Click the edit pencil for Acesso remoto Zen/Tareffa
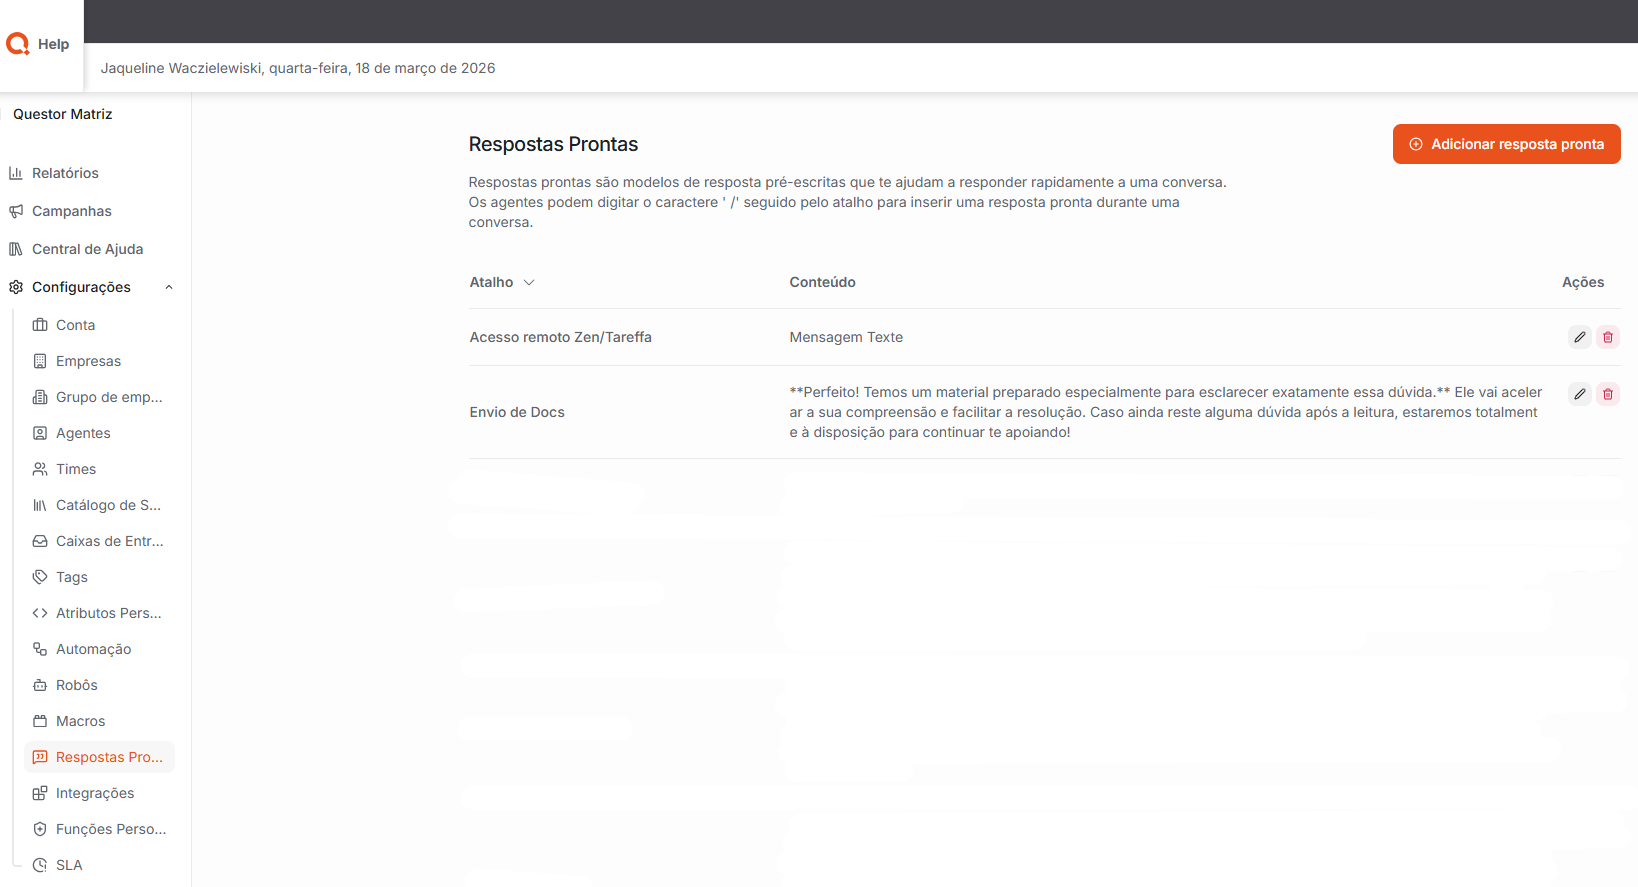The height and width of the screenshot is (887, 1638). [x=1579, y=337]
